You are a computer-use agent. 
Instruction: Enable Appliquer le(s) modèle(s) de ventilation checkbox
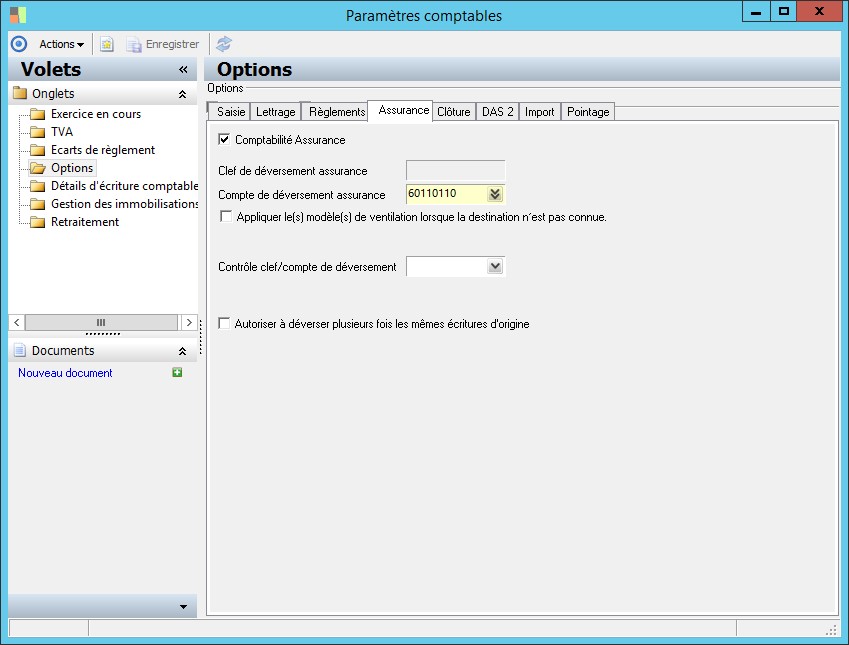tap(226, 217)
